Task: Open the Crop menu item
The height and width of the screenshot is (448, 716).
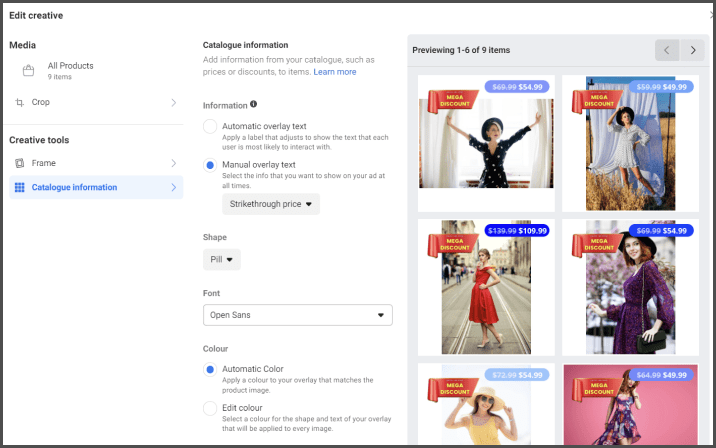Action: (x=96, y=102)
